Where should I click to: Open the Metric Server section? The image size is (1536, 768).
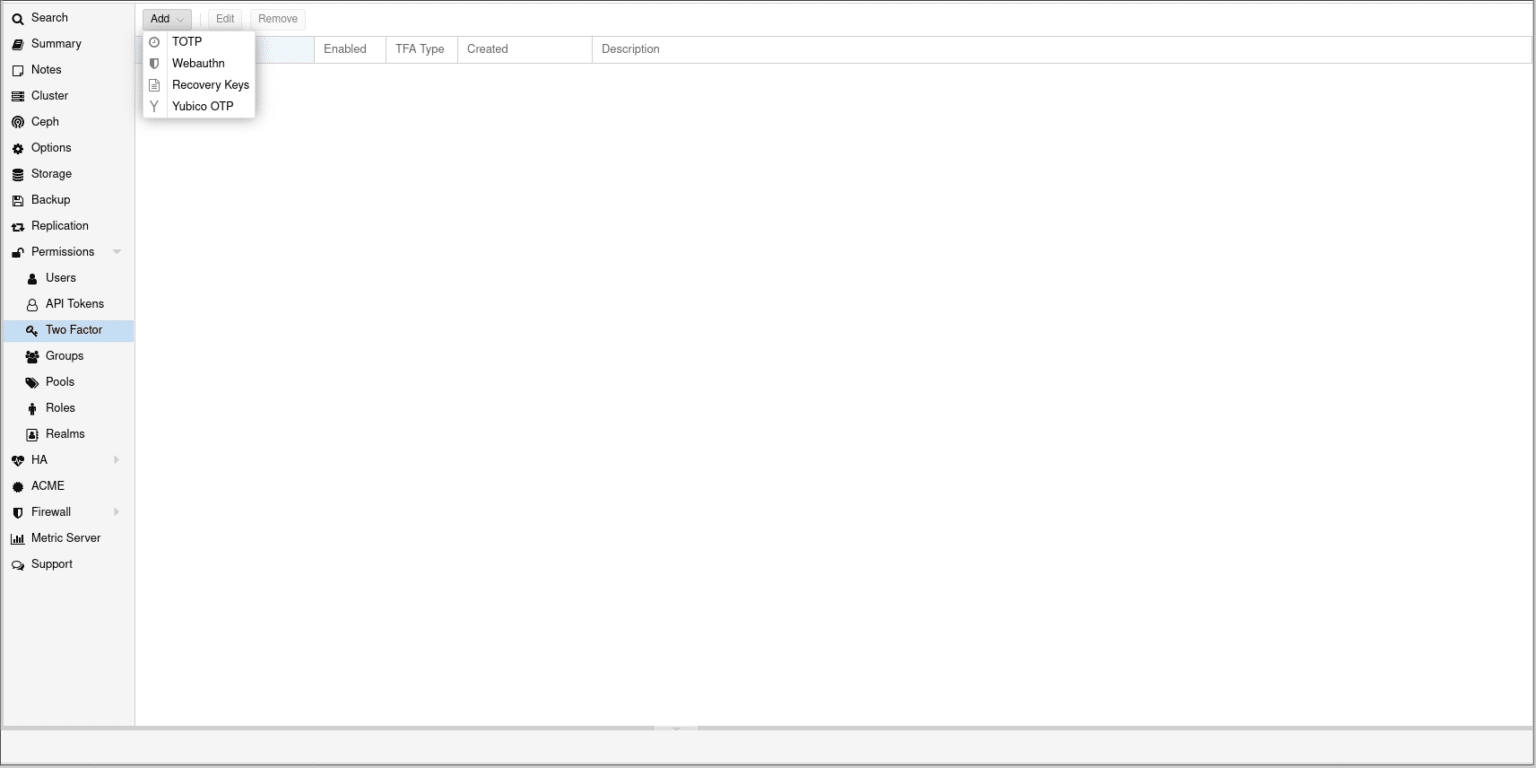(x=68, y=538)
